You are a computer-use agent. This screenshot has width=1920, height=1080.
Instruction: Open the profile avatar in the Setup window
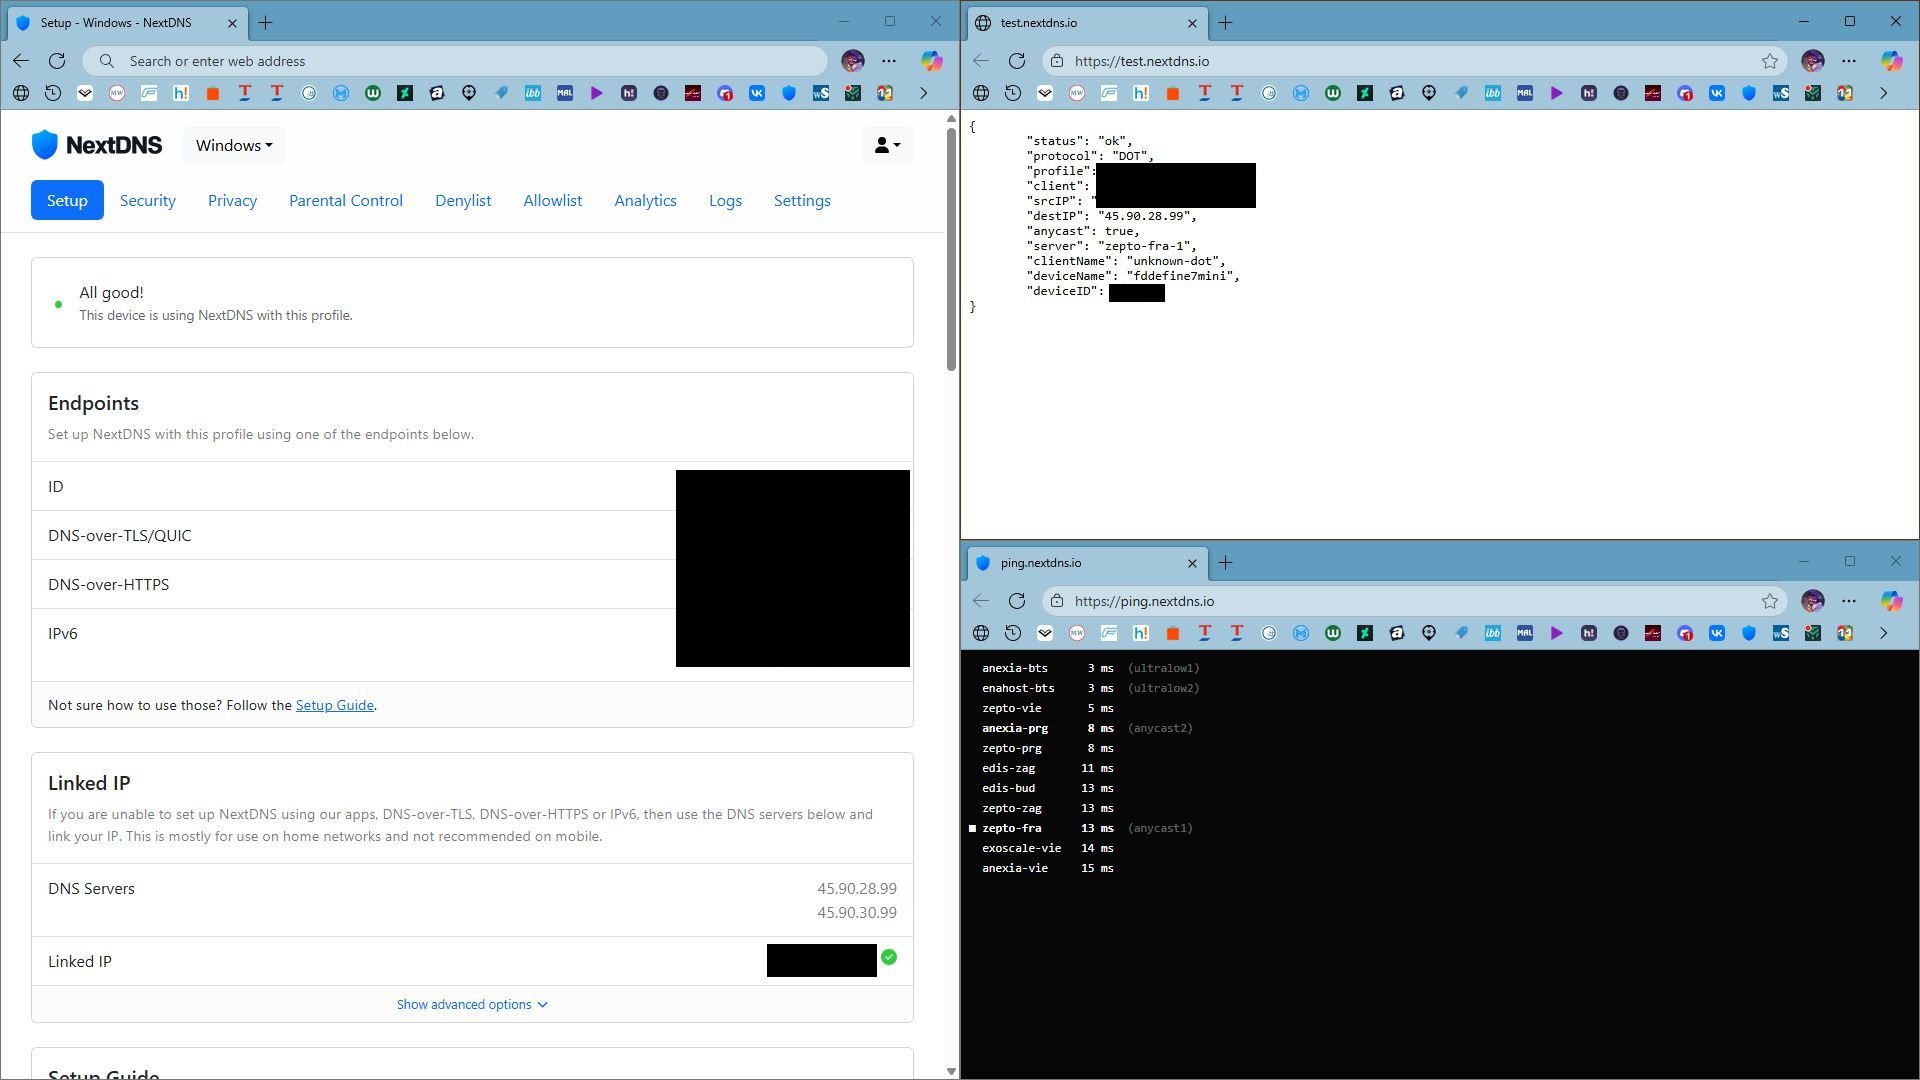click(852, 61)
